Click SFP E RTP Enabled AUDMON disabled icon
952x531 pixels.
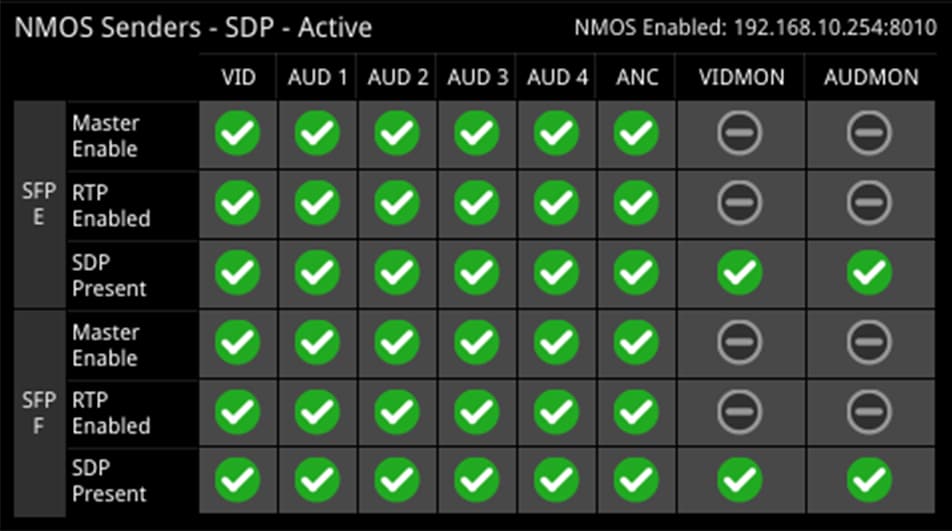869,203
